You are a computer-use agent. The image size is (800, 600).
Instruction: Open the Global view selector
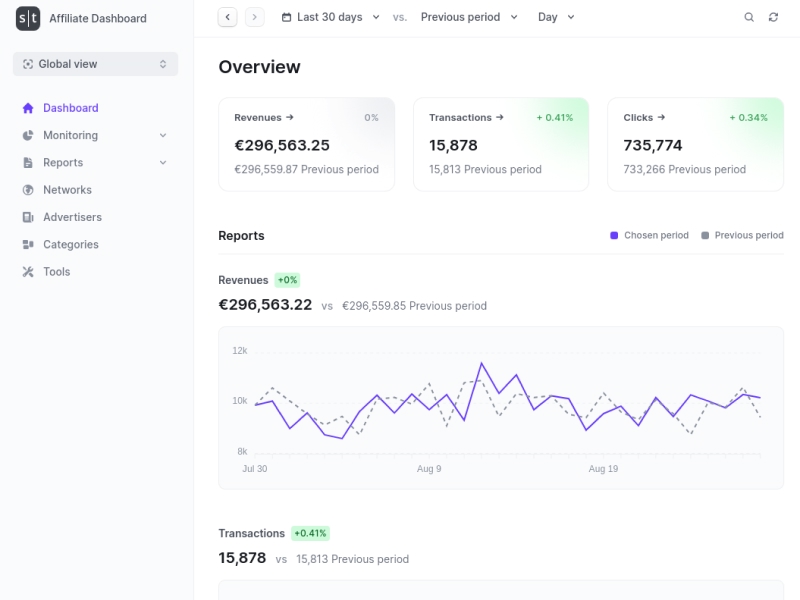pos(95,64)
